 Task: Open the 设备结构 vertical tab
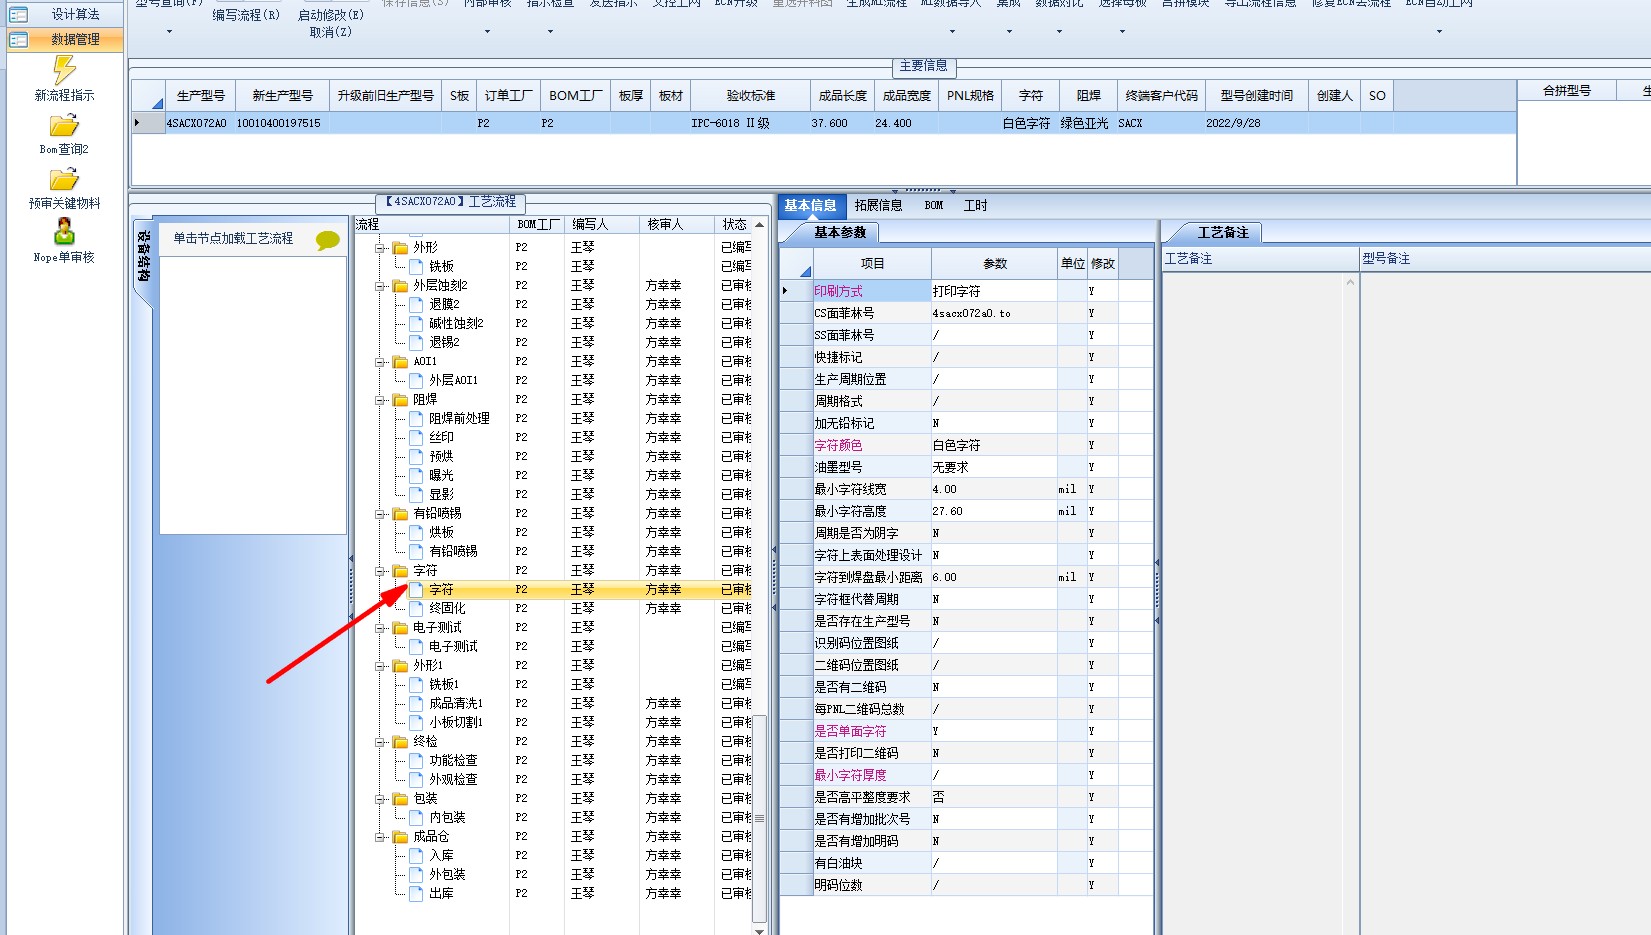click(143, 256)
